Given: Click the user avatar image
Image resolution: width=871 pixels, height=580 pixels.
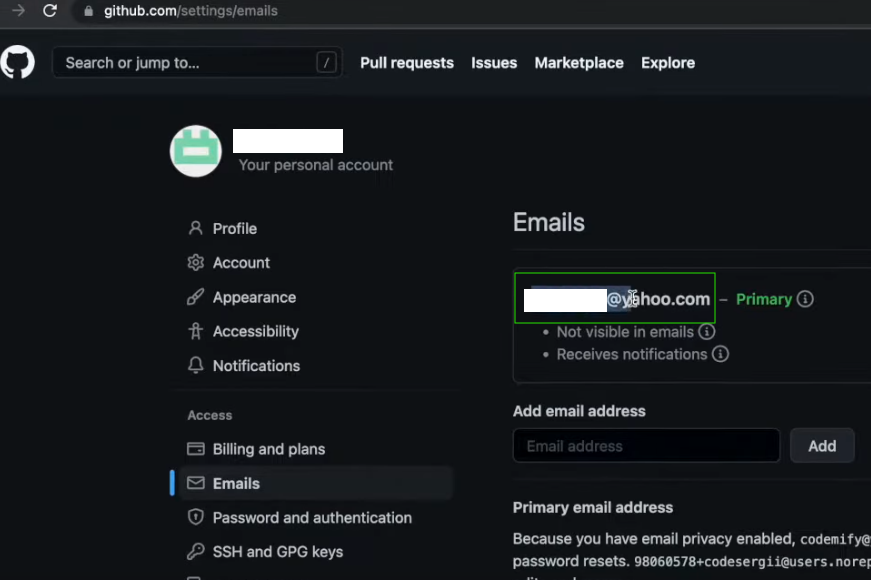Looking at the screenshot, I should coord(196,151).
